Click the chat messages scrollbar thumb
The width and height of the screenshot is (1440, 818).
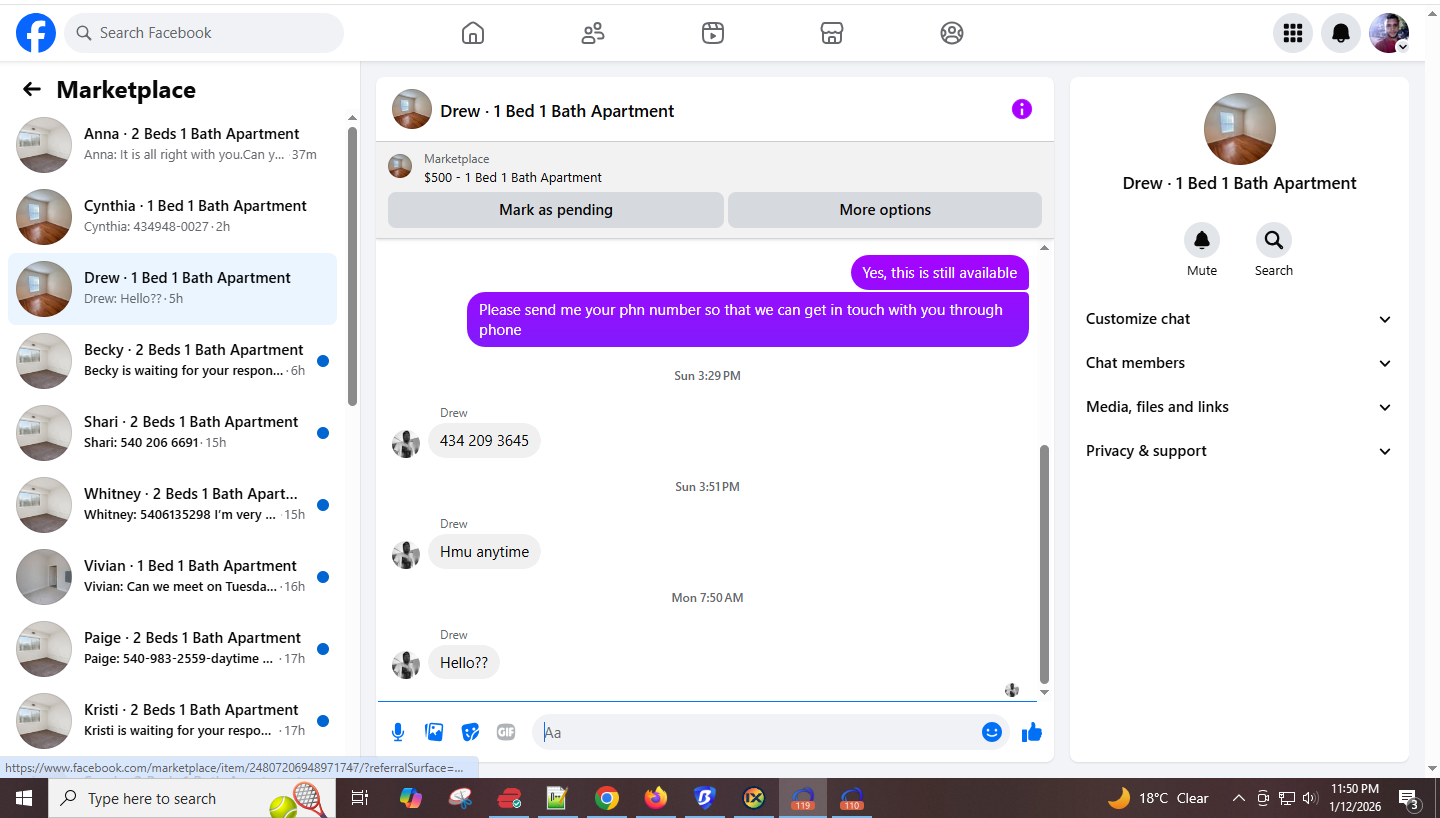pyautogui.click(x=1045, y=563)
